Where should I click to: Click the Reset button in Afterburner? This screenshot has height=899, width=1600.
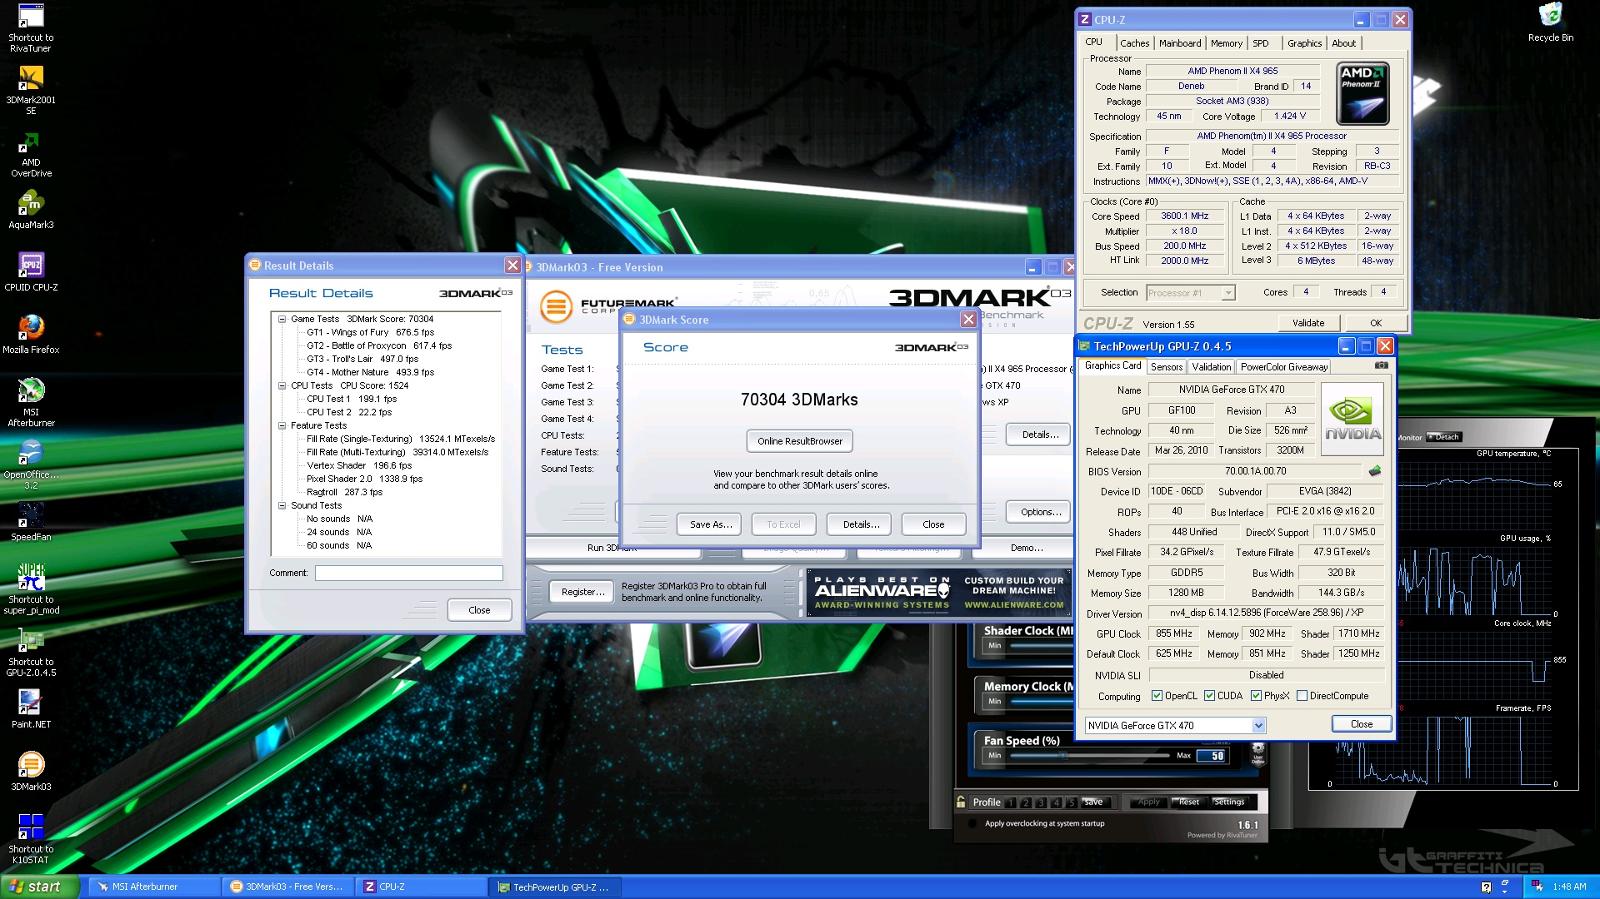coord(1188,802)
